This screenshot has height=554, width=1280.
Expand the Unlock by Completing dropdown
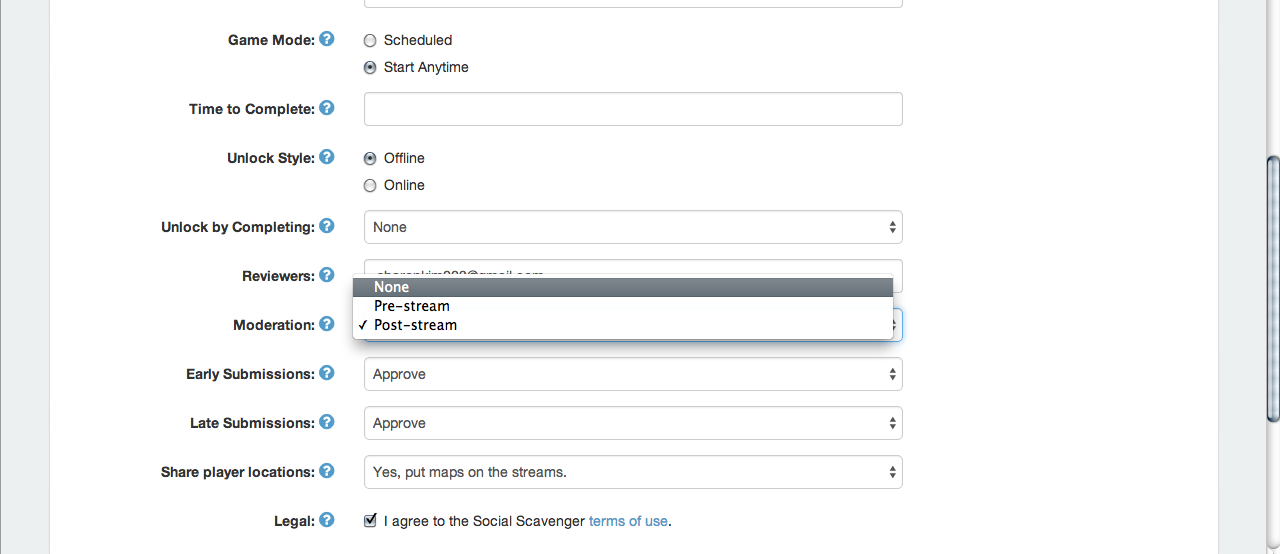[633, 227]
